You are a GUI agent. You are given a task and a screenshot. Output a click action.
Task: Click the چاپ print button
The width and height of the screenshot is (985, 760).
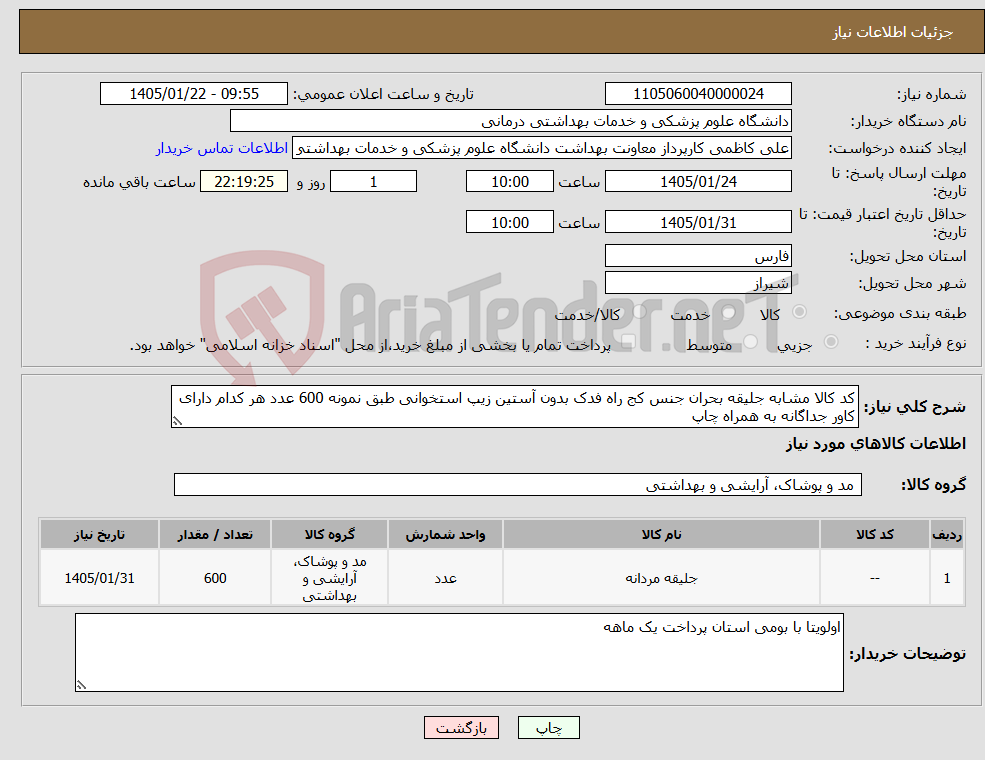point(548,728)
